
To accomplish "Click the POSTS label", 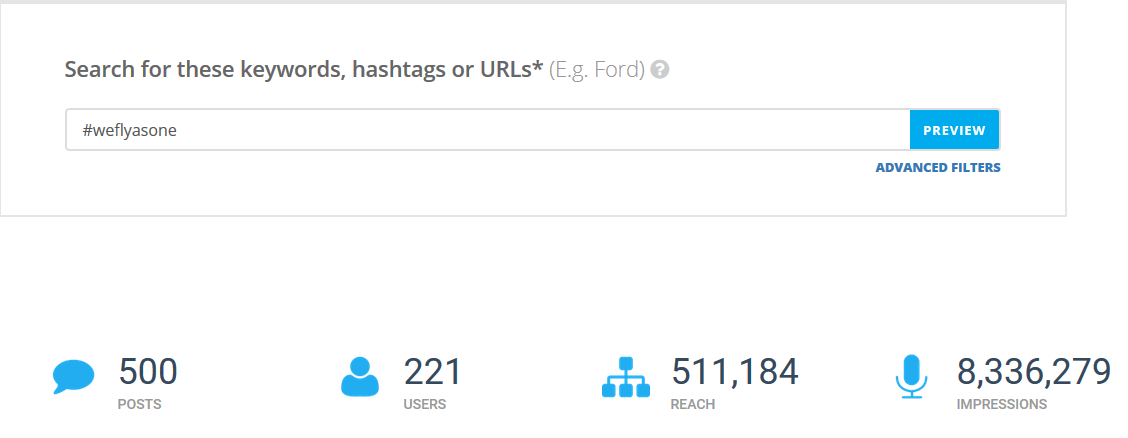I will coord(140,405).
